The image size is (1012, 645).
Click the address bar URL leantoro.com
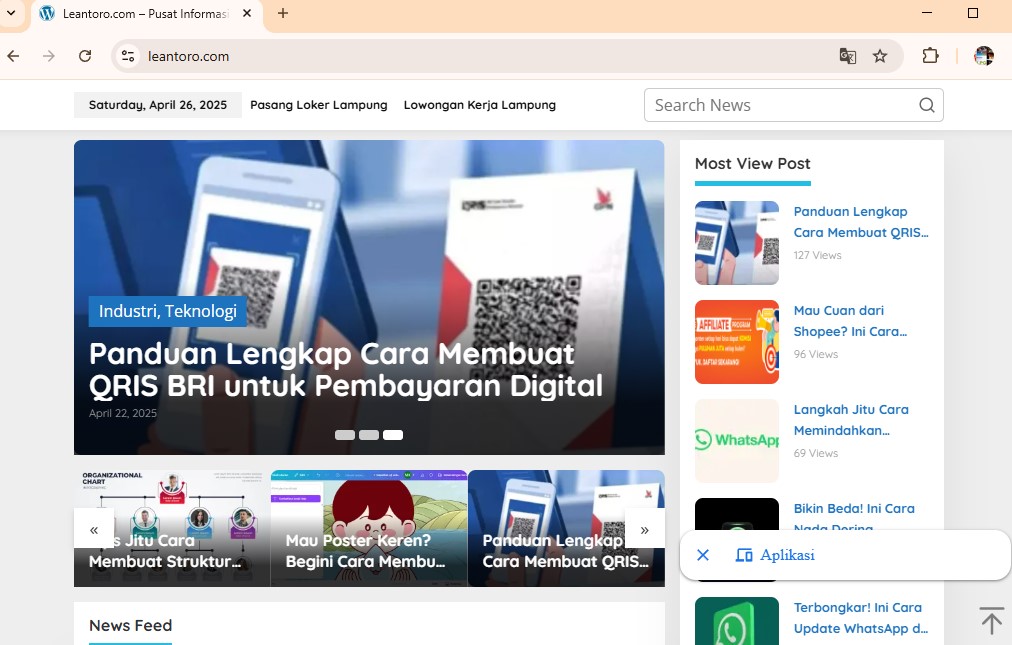(x=188, y=56)
